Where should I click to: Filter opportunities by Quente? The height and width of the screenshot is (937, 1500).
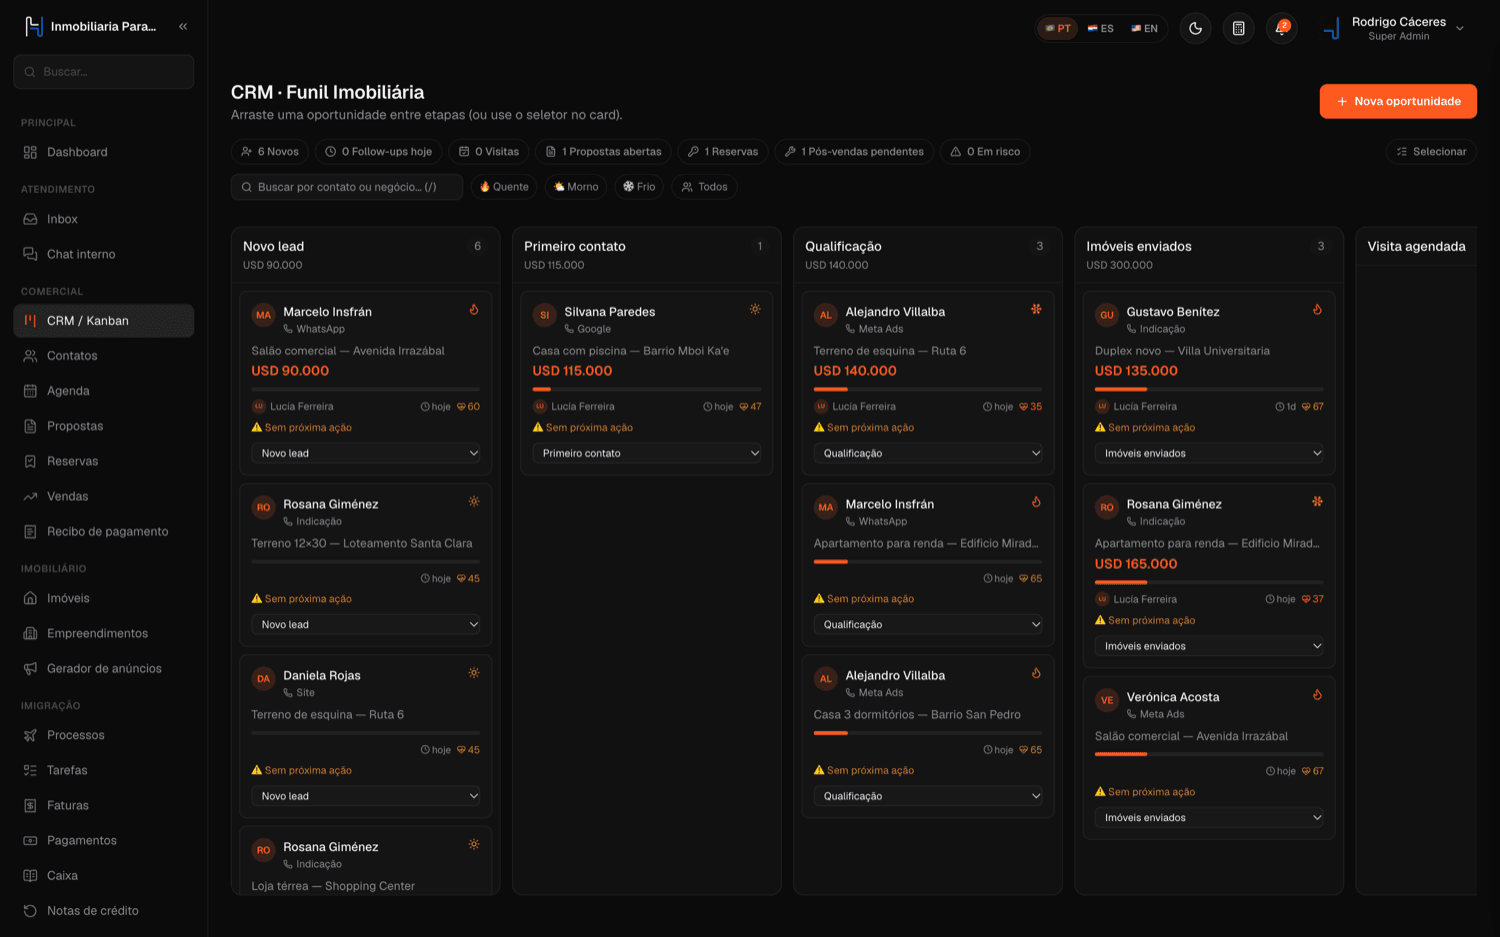(504, 187)
